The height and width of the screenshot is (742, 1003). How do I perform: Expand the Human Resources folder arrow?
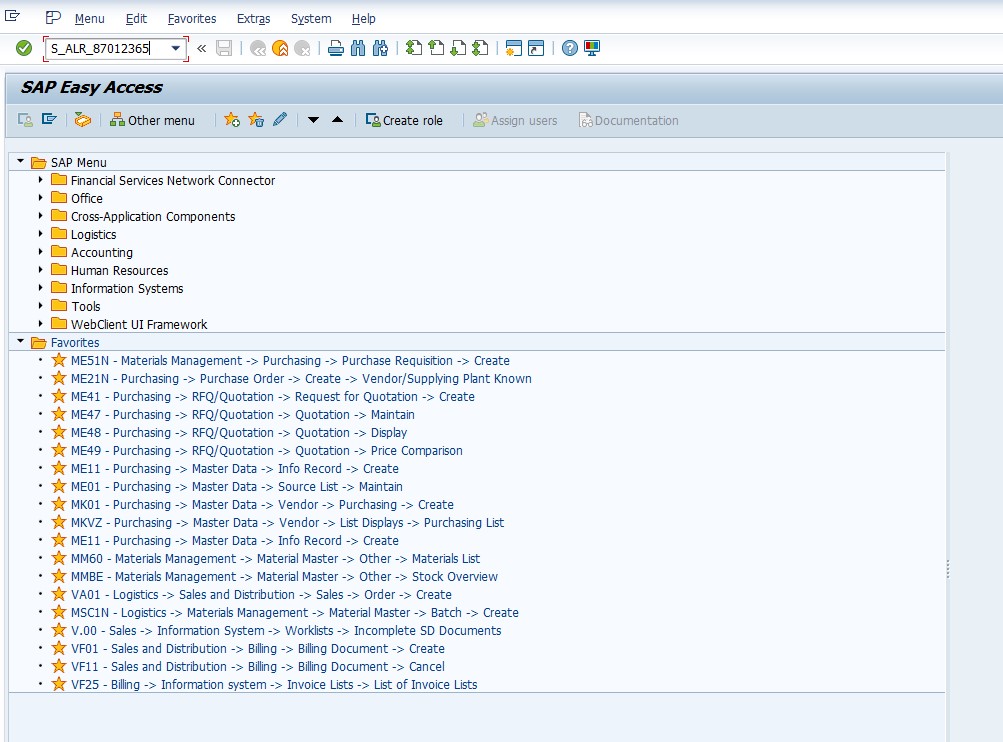[40, 269]
